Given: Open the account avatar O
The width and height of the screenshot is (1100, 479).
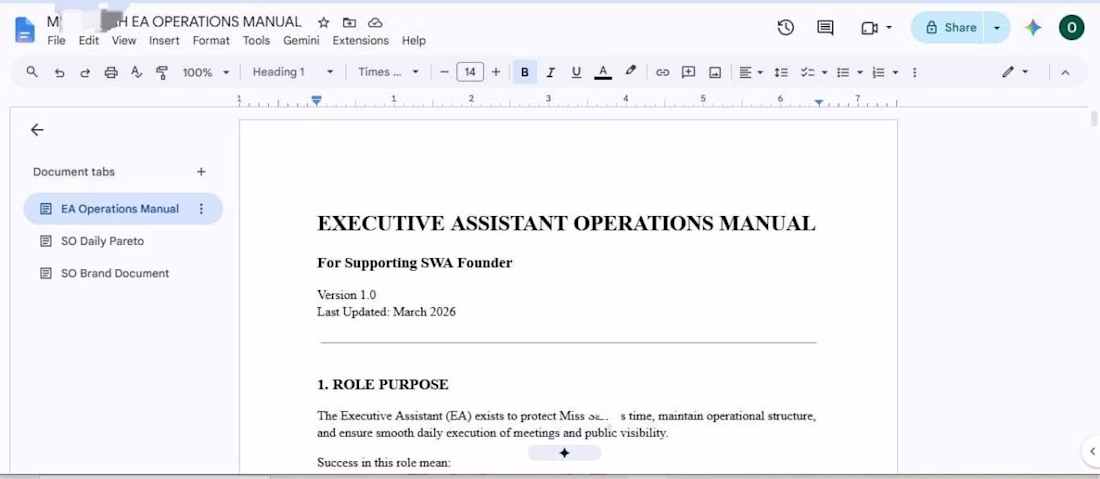Looking at the screenshot, I should [1071, 28].
